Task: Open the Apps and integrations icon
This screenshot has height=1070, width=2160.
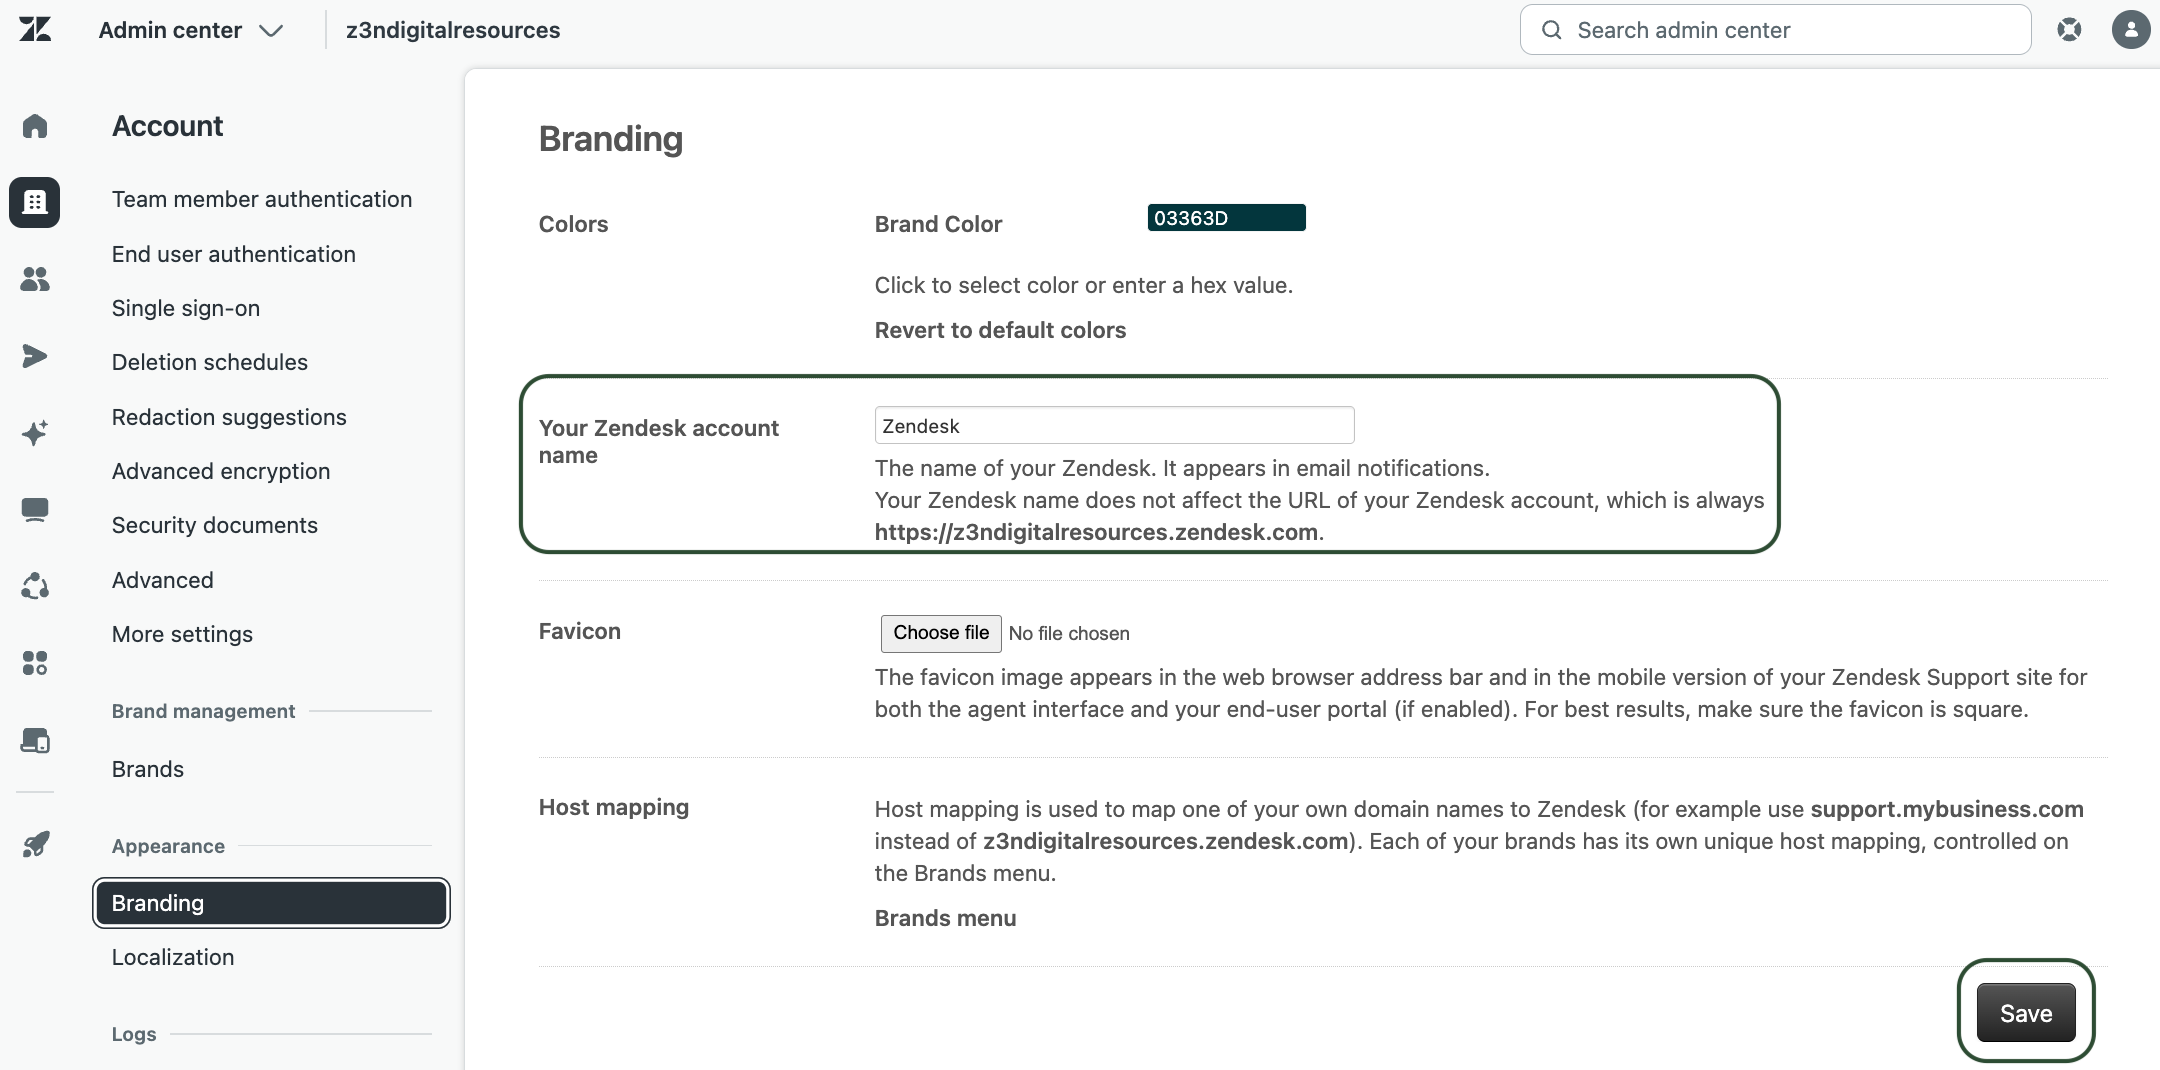Action: coord(35,663)
